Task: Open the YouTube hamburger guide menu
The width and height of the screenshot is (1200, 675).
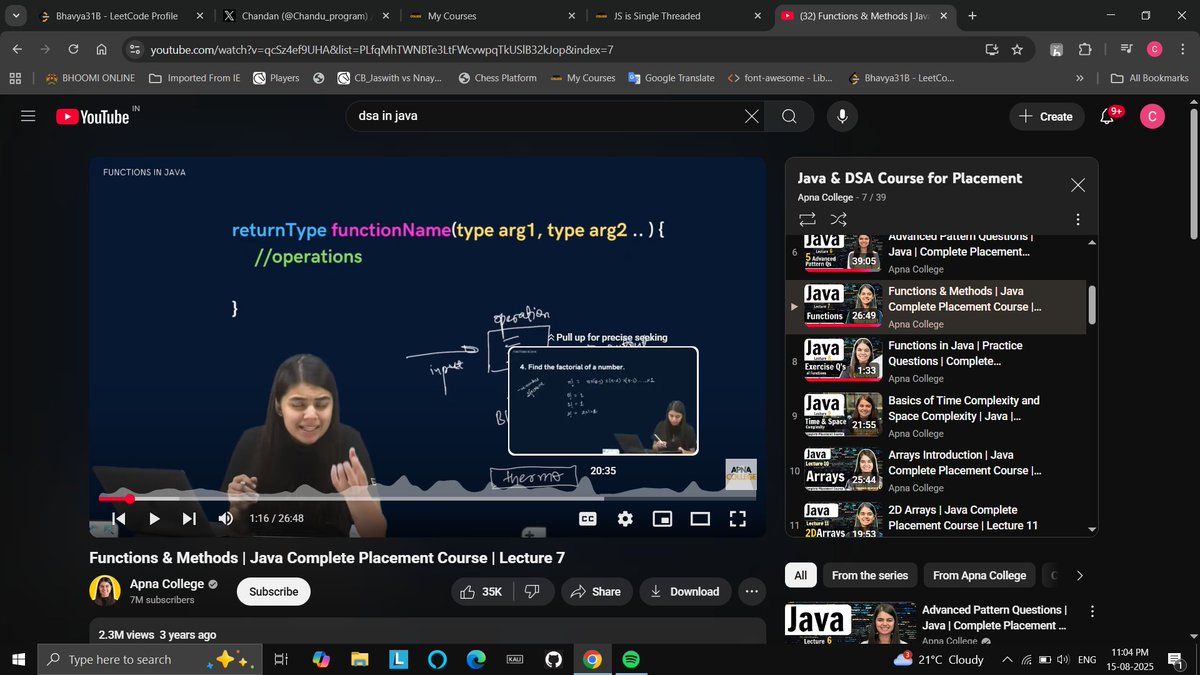Action: (28, 116)
